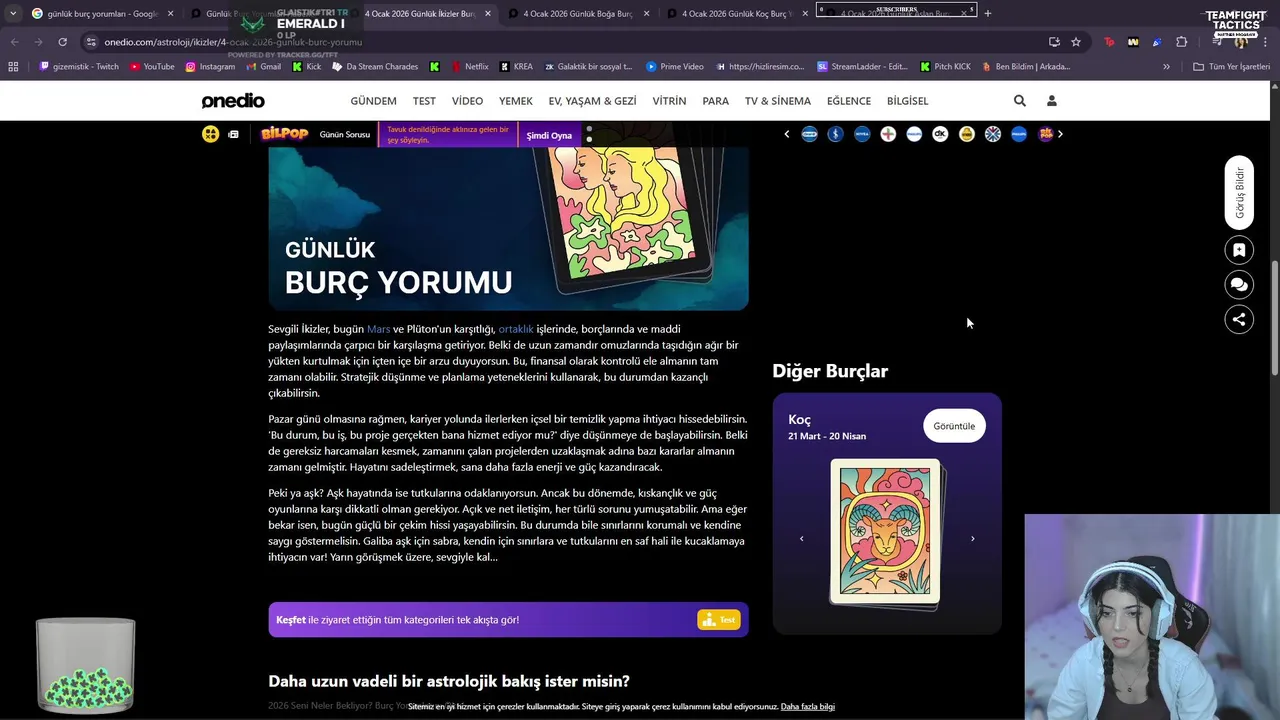Open the Kick bookmark
This screenshot has width=1280, height=720.
point(307,67)
